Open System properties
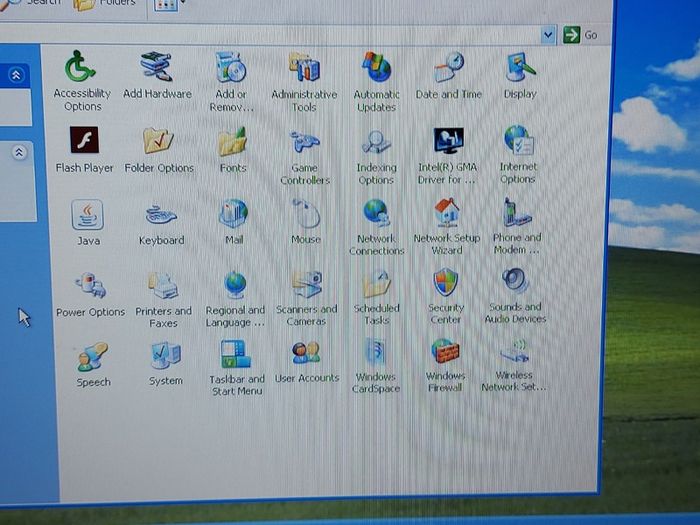700x525 pixels. pyautogui.click(x=166, y=363)
